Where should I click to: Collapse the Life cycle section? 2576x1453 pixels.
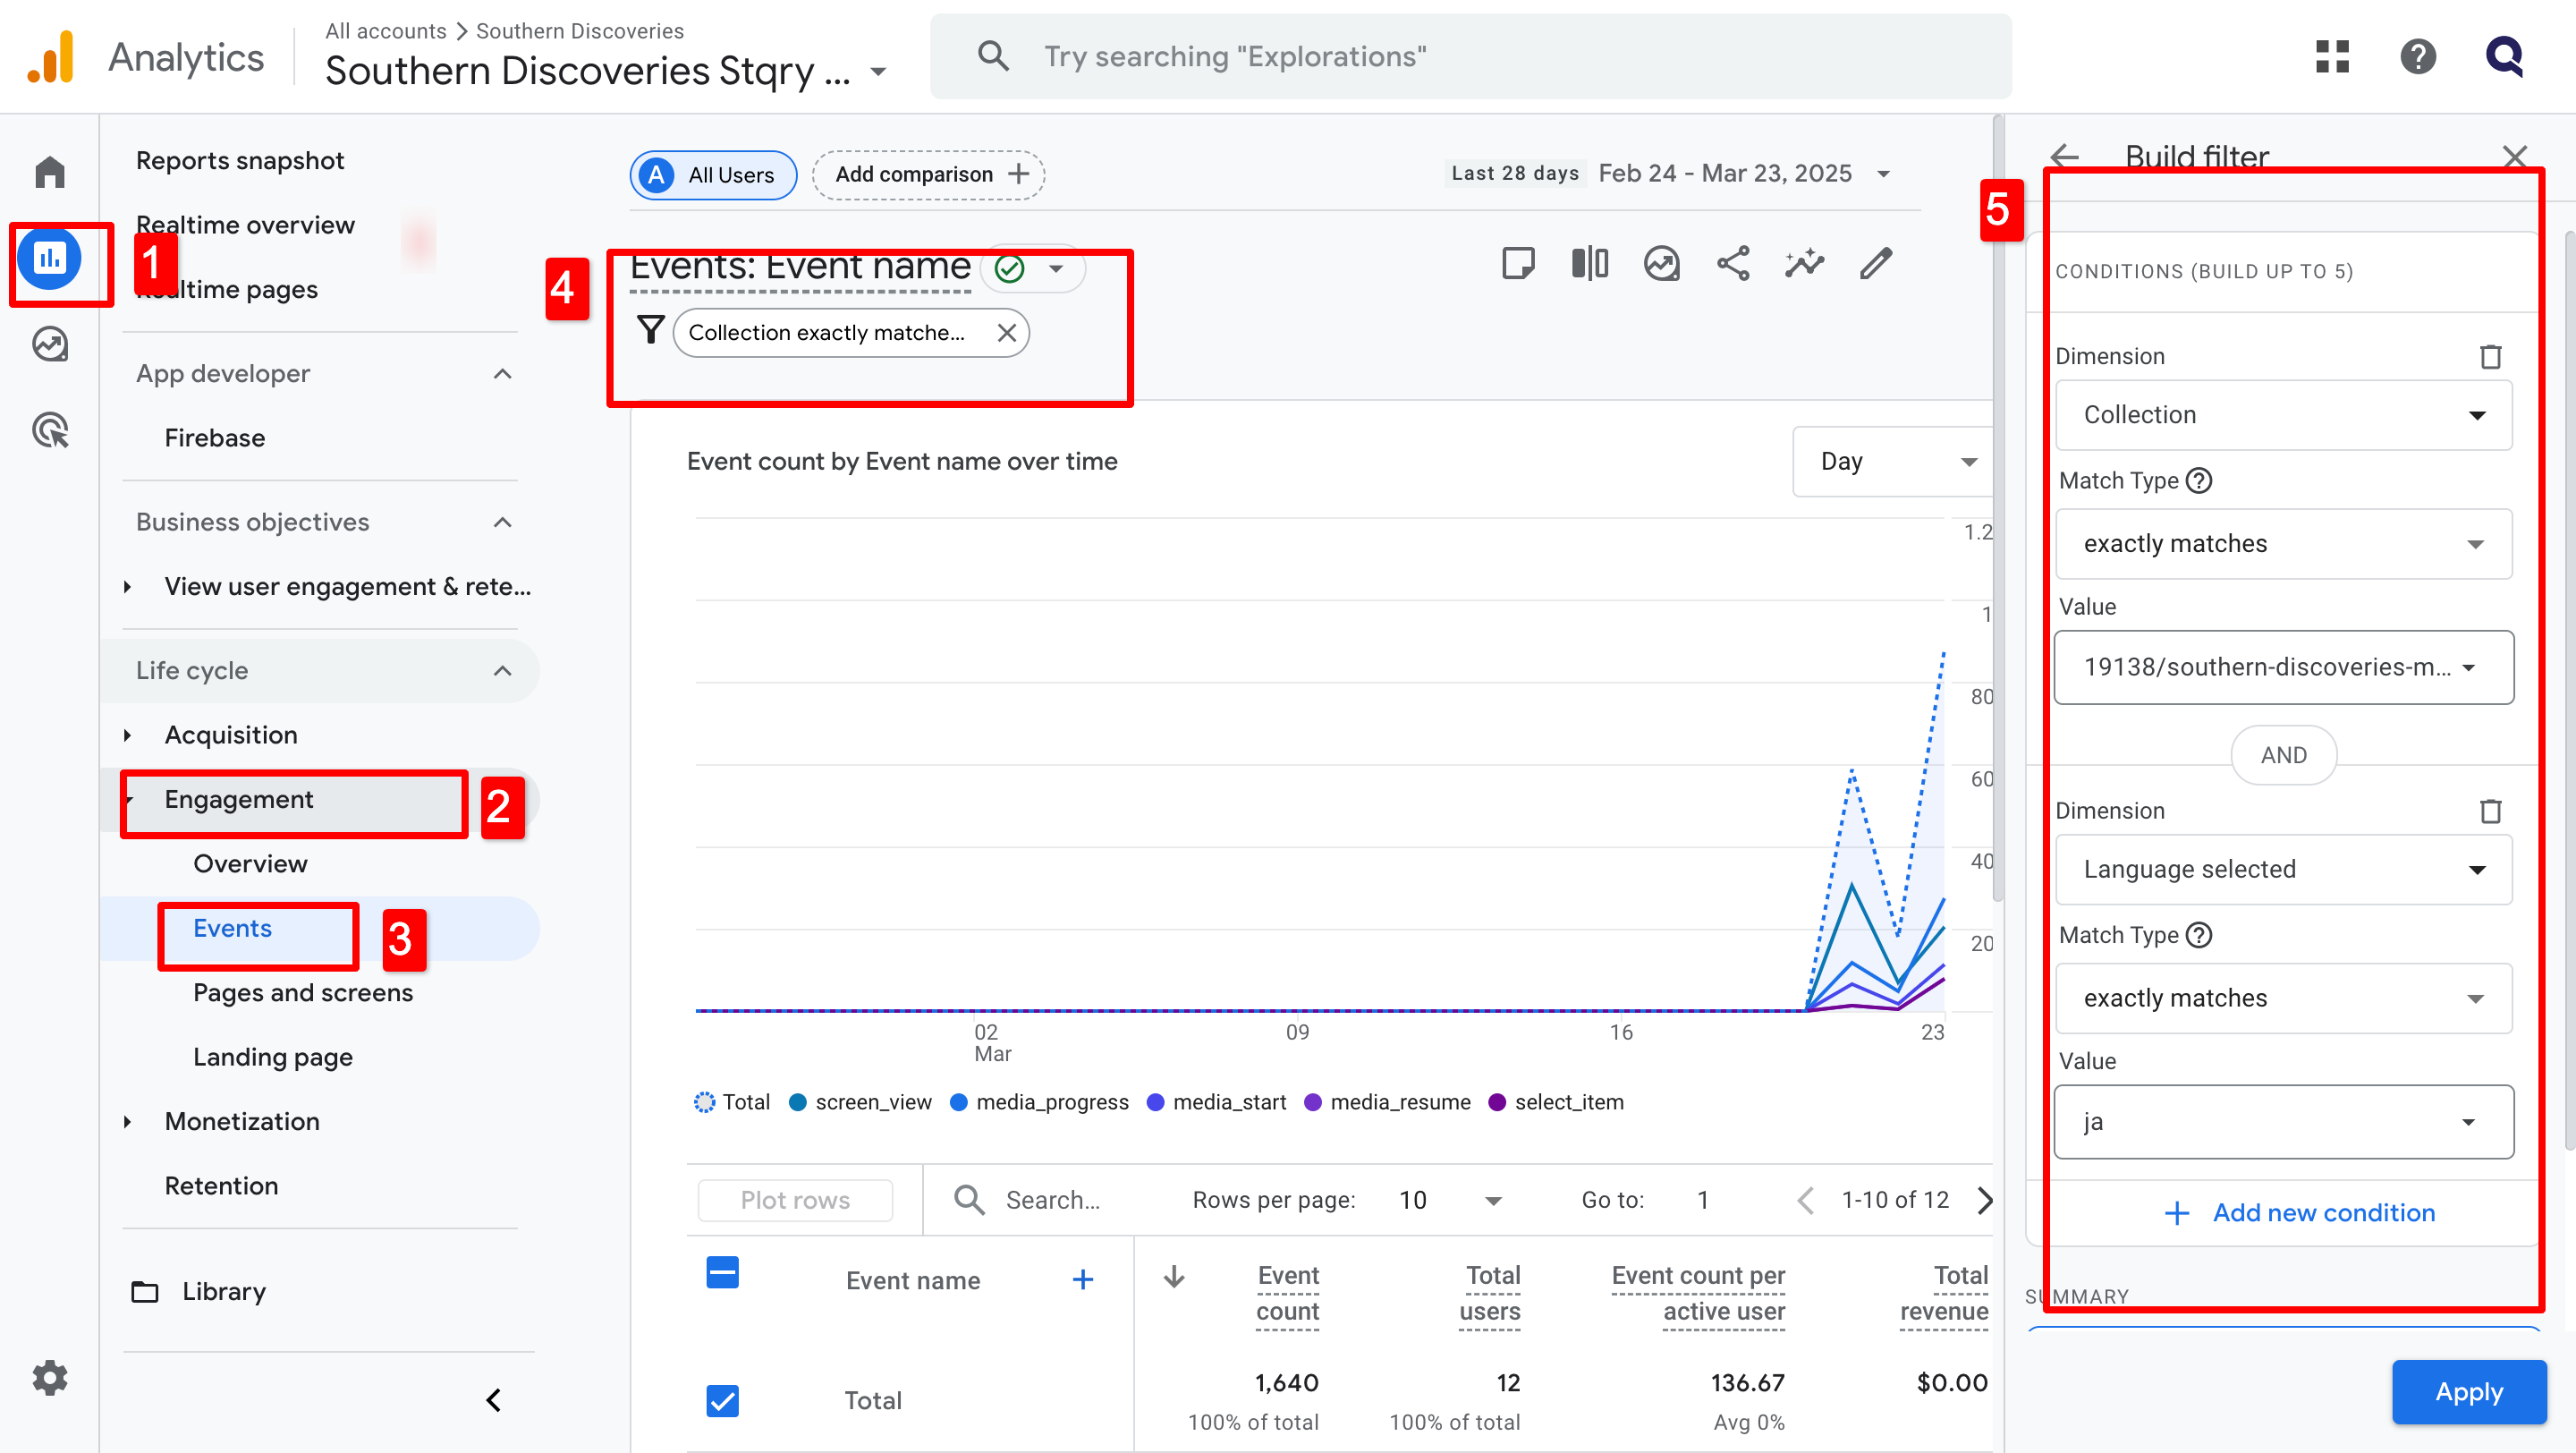point(502,671)
